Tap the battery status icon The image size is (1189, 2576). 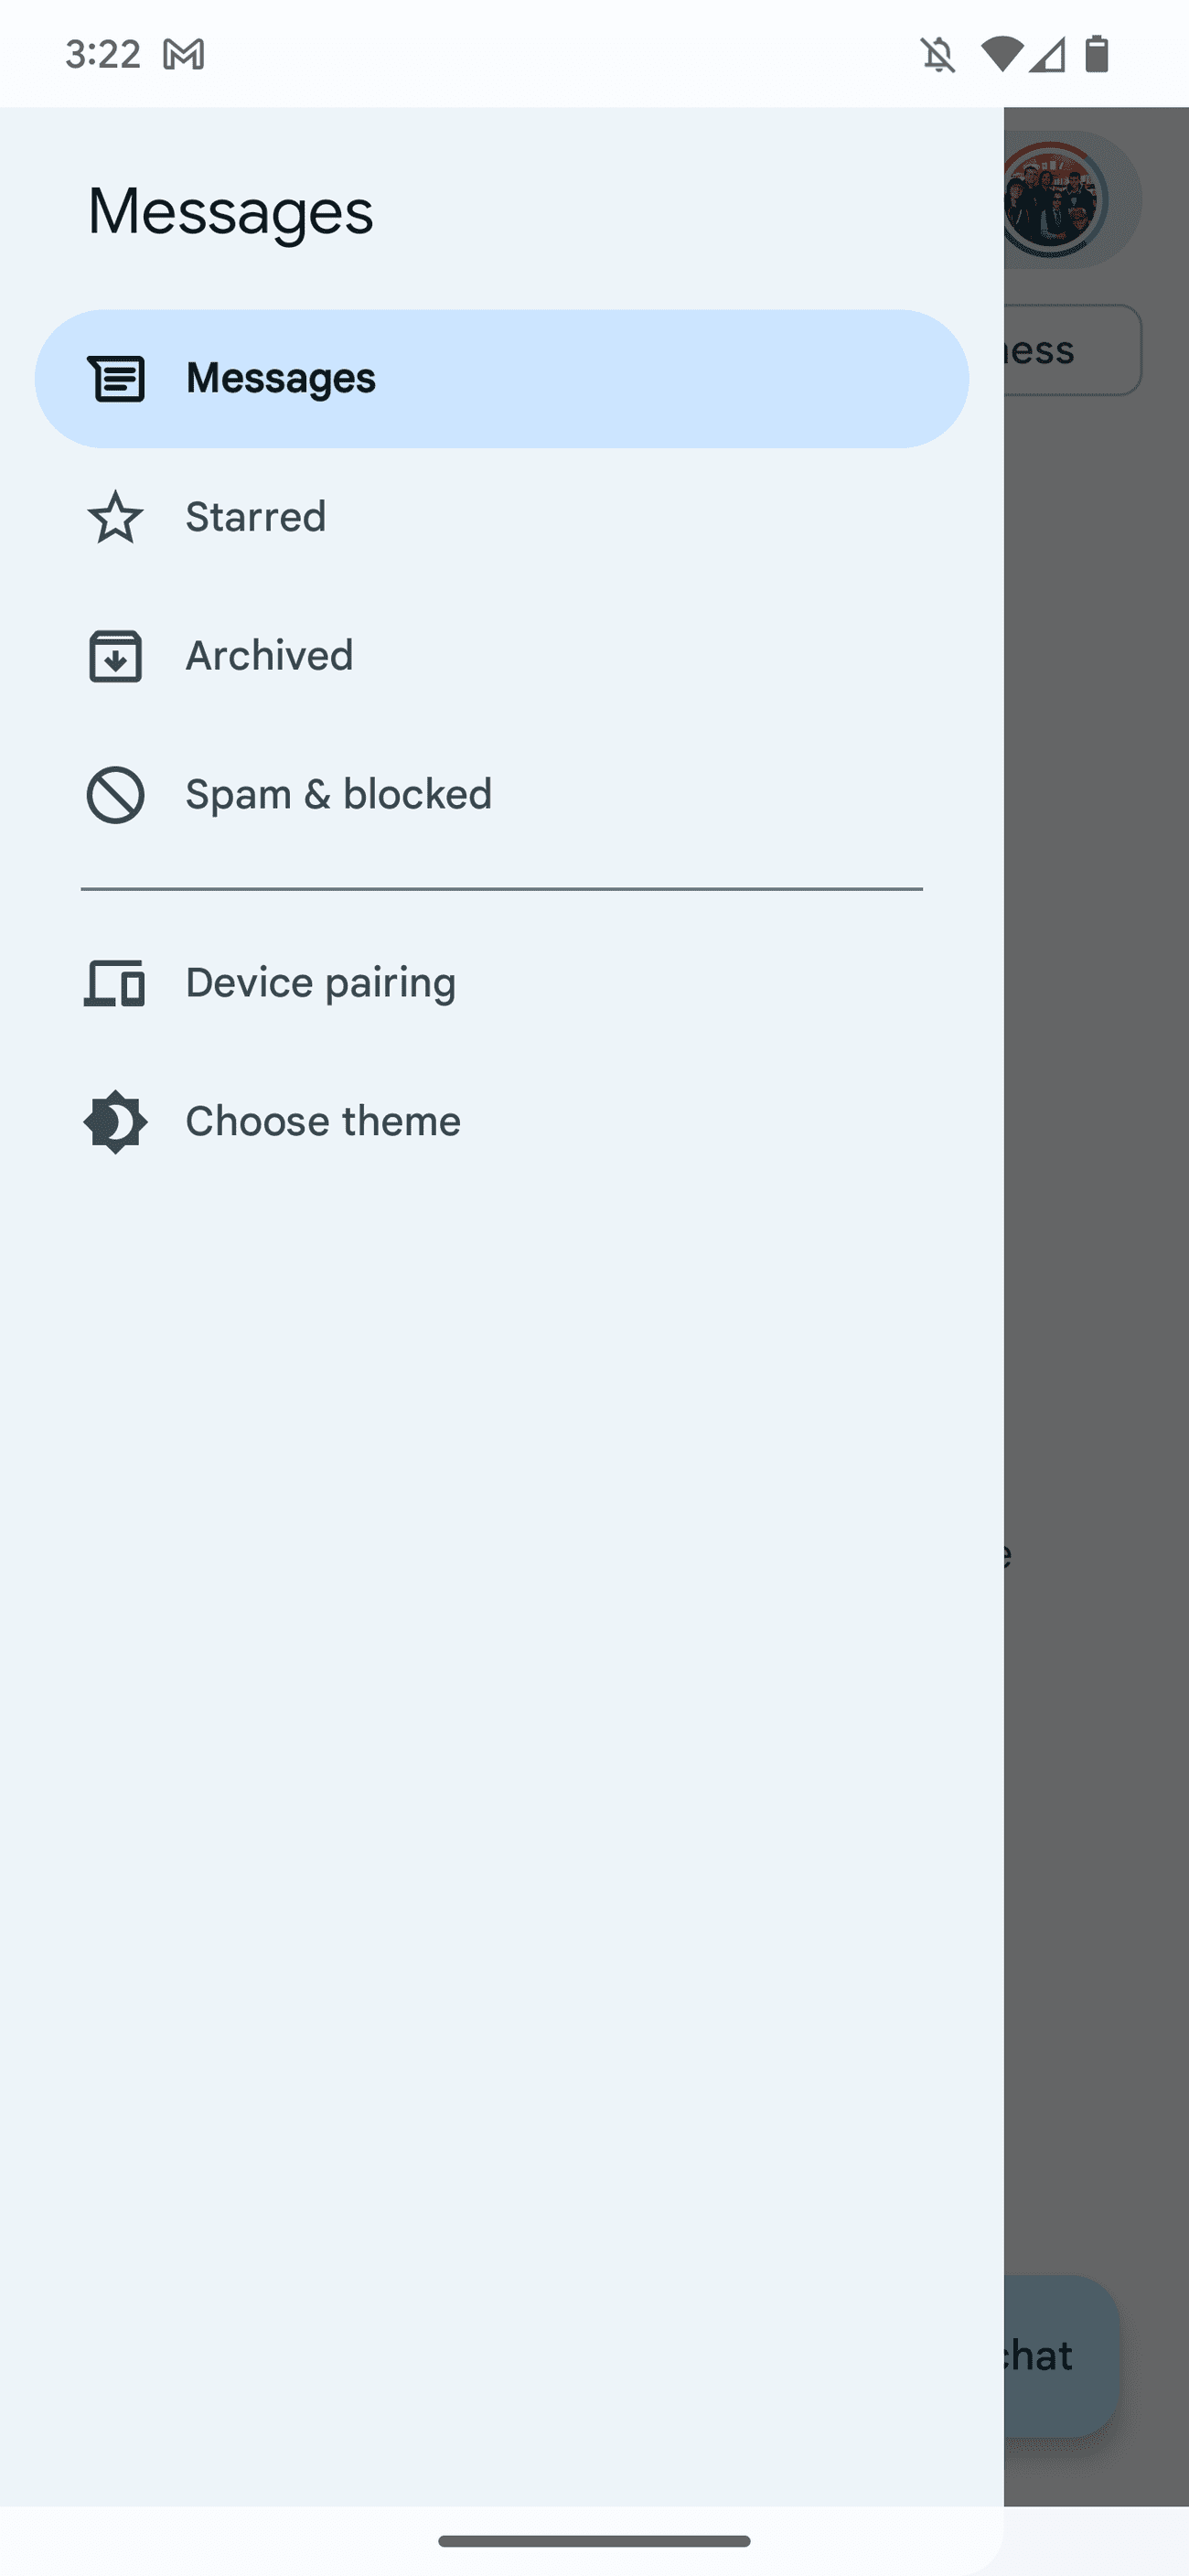coord(1097,54)
